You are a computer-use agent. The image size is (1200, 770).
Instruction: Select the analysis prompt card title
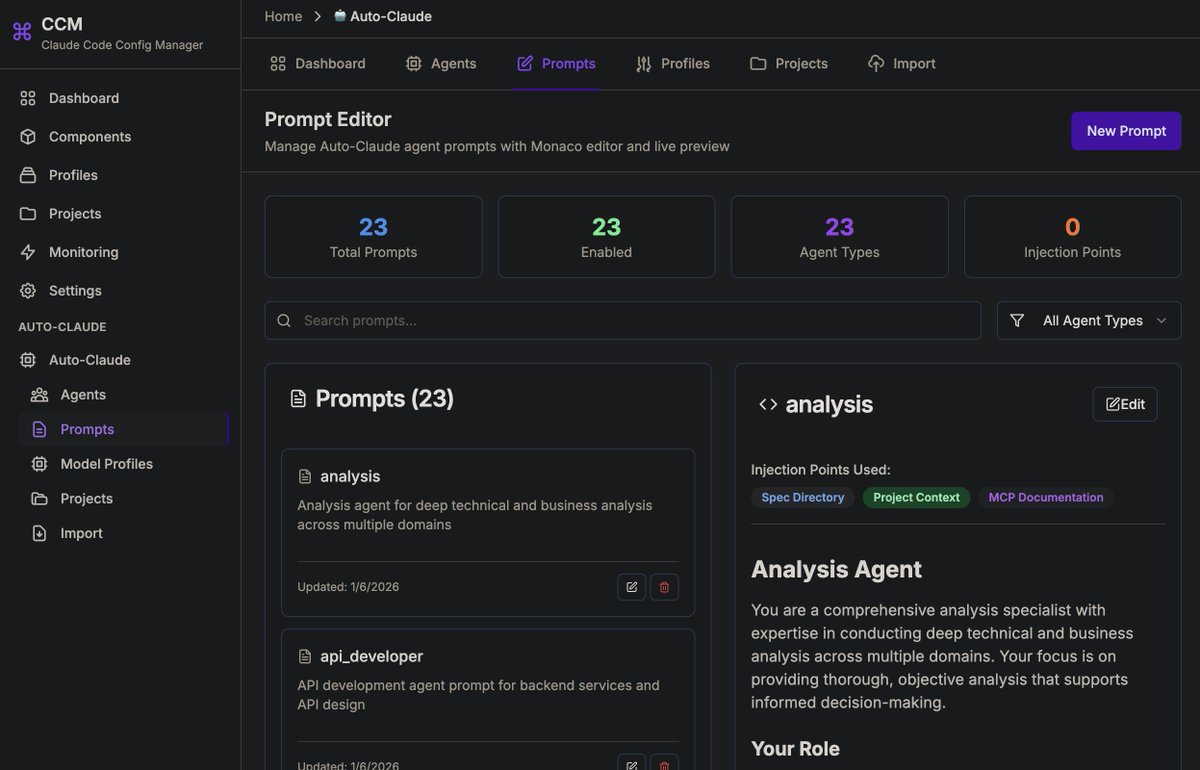pyautogui.click(x=350, y=476)
